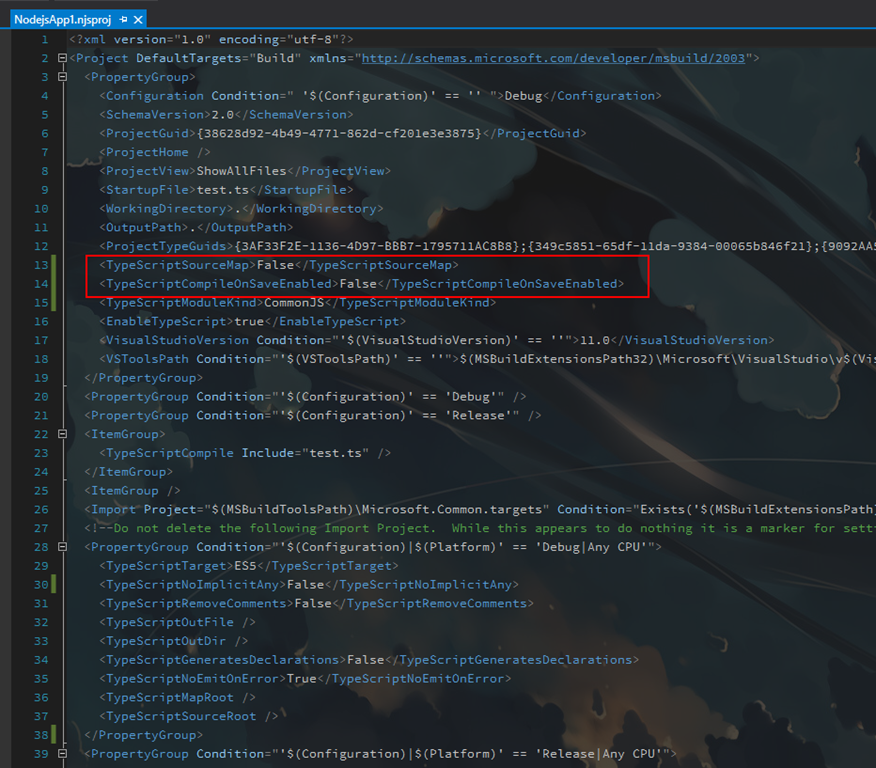The height and width of the screenshot is (768, 876).
Task: Collapse the ItemGroup on line 22
Action: point(63,434)
